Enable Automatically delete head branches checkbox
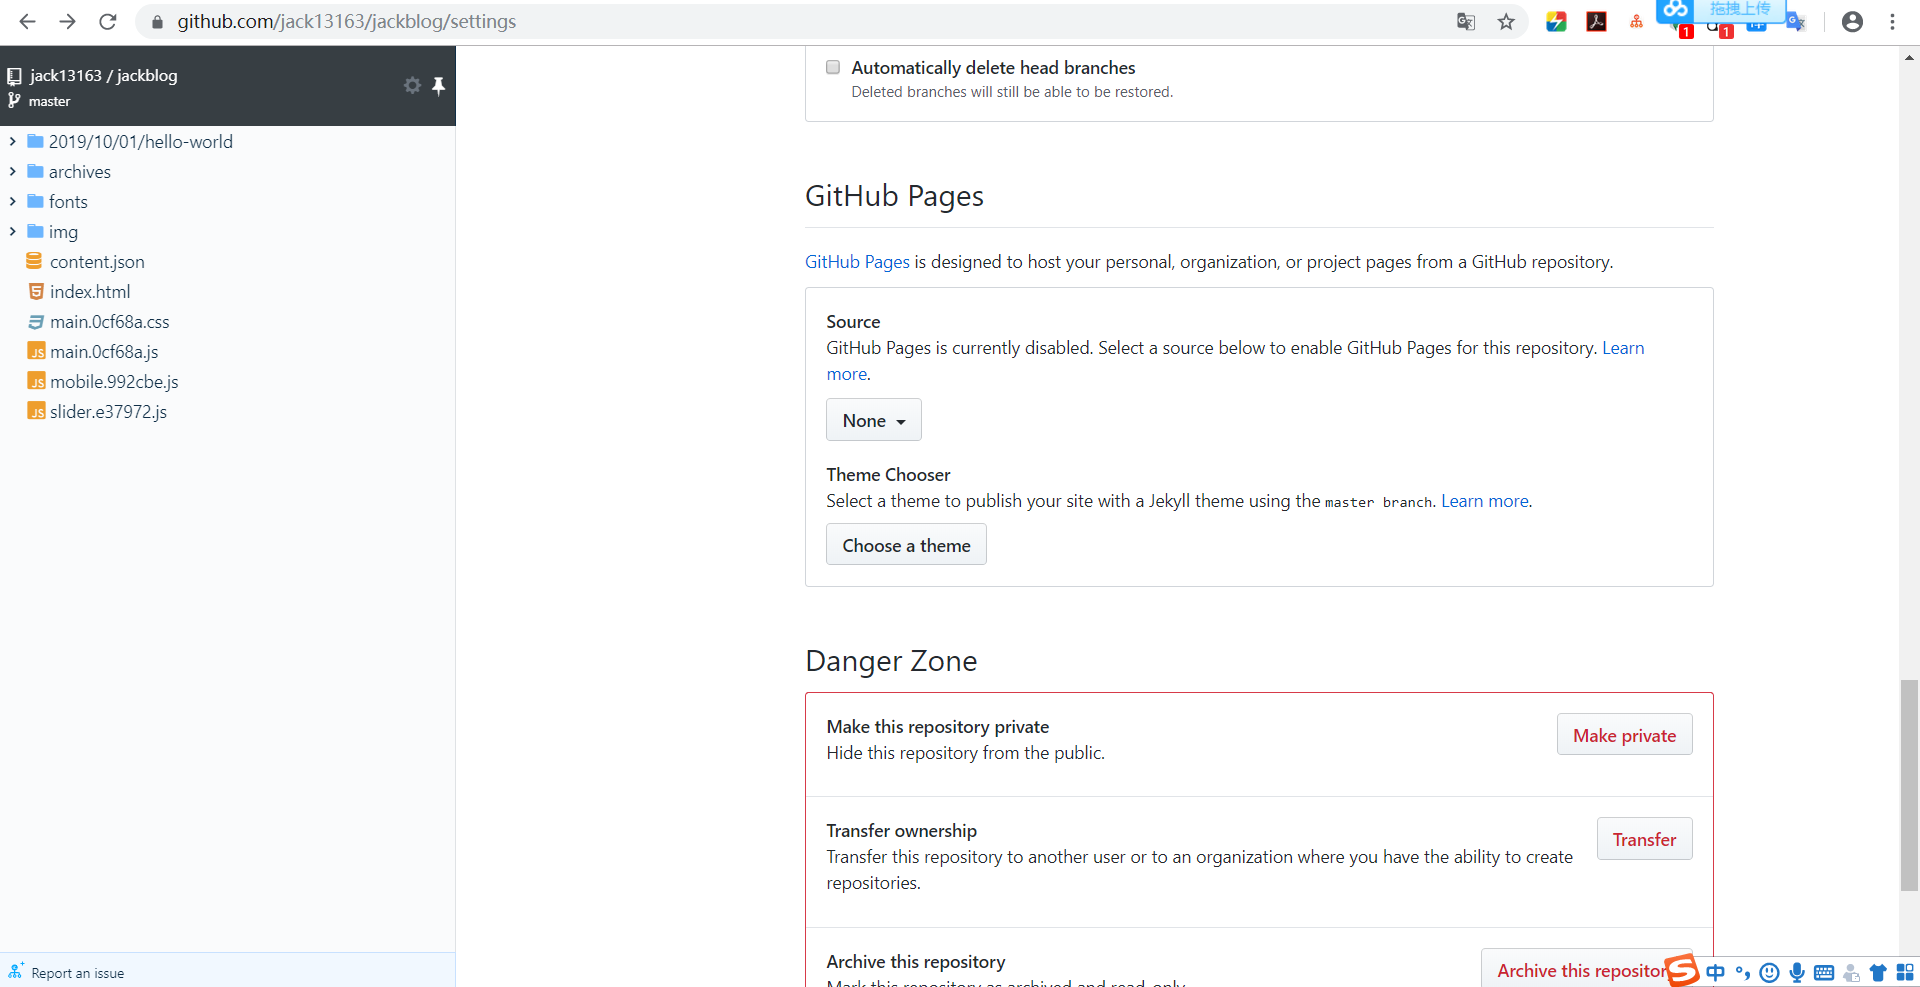The width and height of the screenshot is (1920, 987). pyautogui.click(x=832, y=67)
